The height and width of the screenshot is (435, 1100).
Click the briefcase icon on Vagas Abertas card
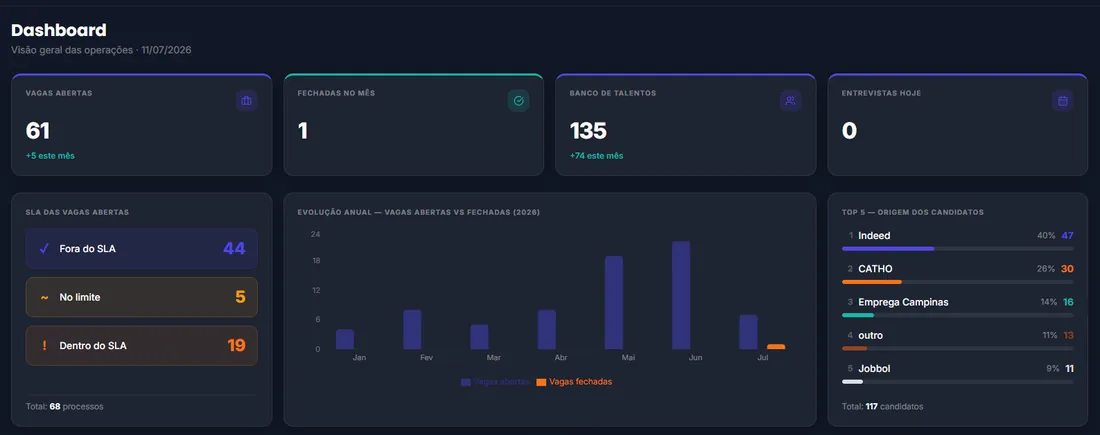click(246, 101)
